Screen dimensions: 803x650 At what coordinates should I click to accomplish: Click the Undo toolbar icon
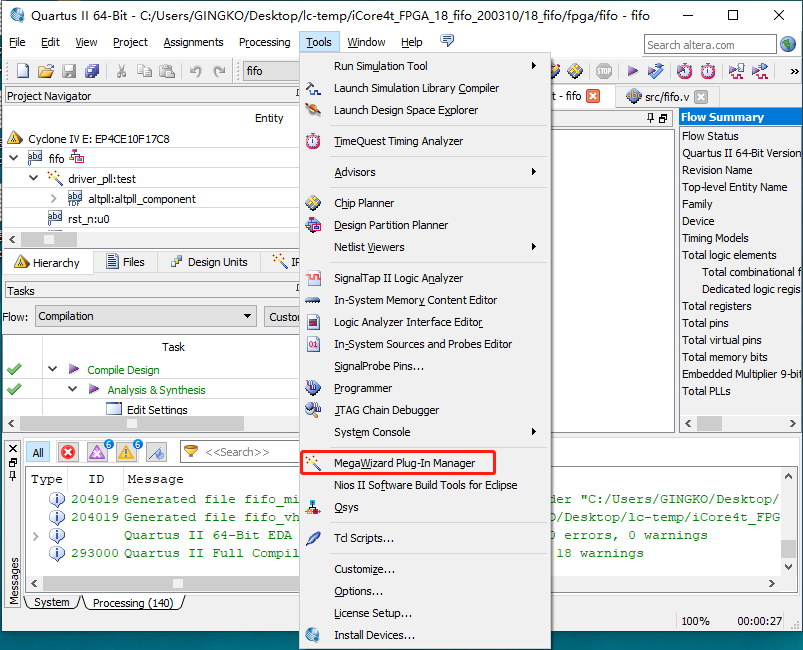tap(195, 71)
